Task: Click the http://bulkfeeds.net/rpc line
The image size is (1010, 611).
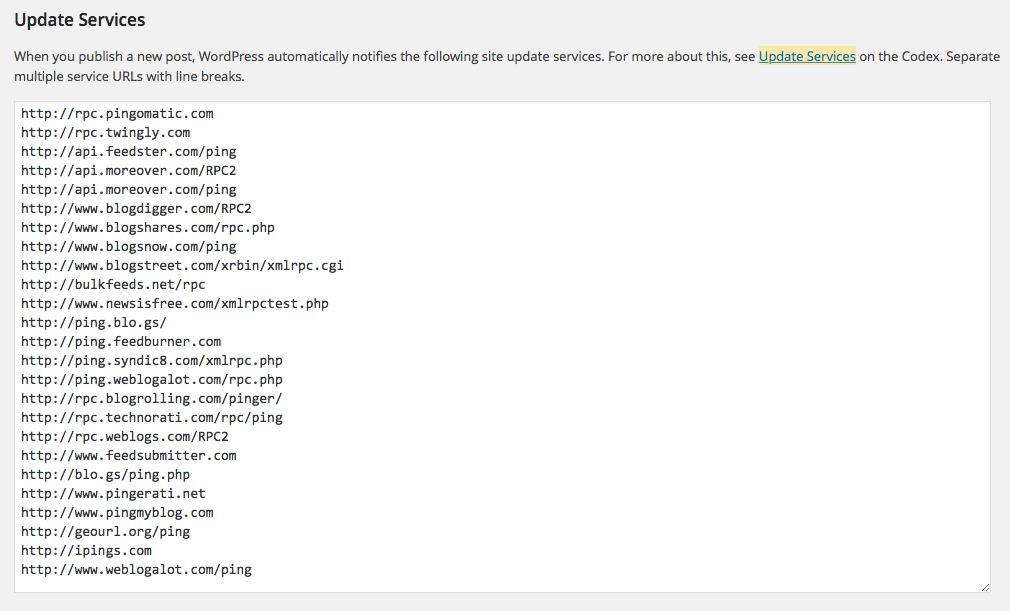Action: [113, 285]
